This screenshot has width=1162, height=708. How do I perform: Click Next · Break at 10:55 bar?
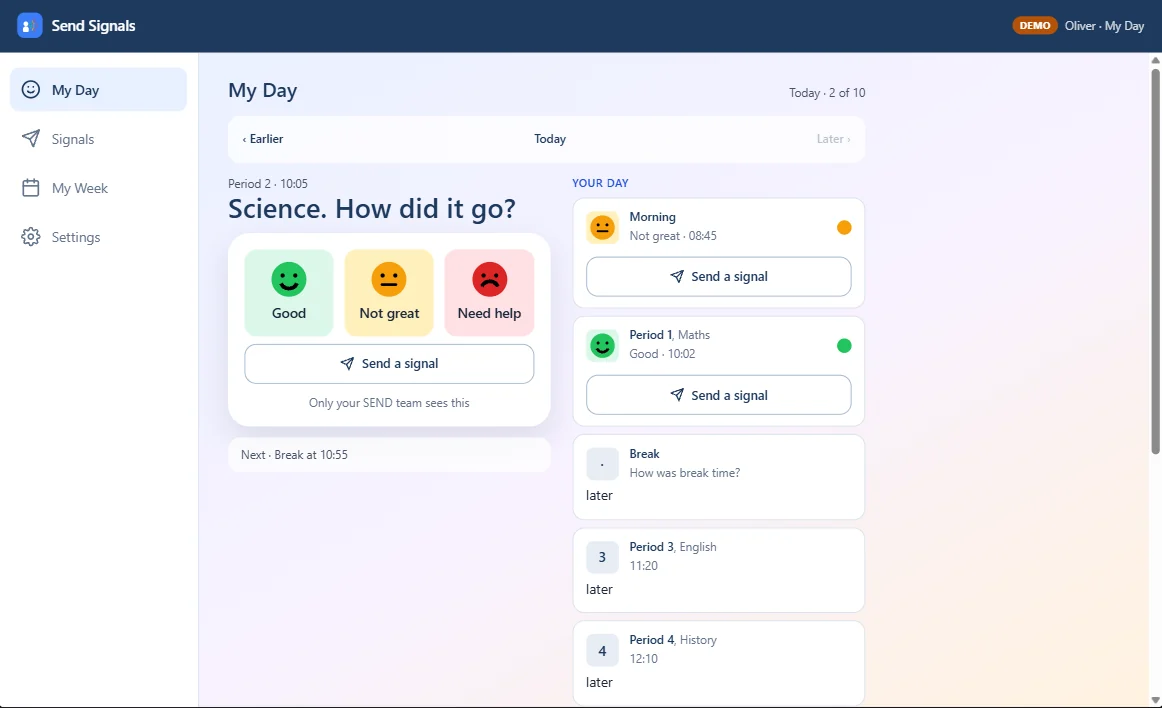389,454
